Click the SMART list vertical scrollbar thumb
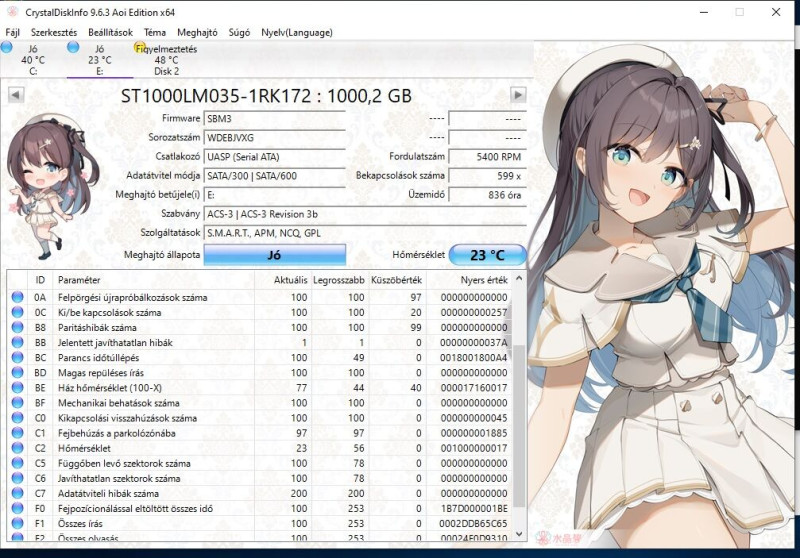Image resolution: width=800 pixels, height=558 pixels. point(519,425)
